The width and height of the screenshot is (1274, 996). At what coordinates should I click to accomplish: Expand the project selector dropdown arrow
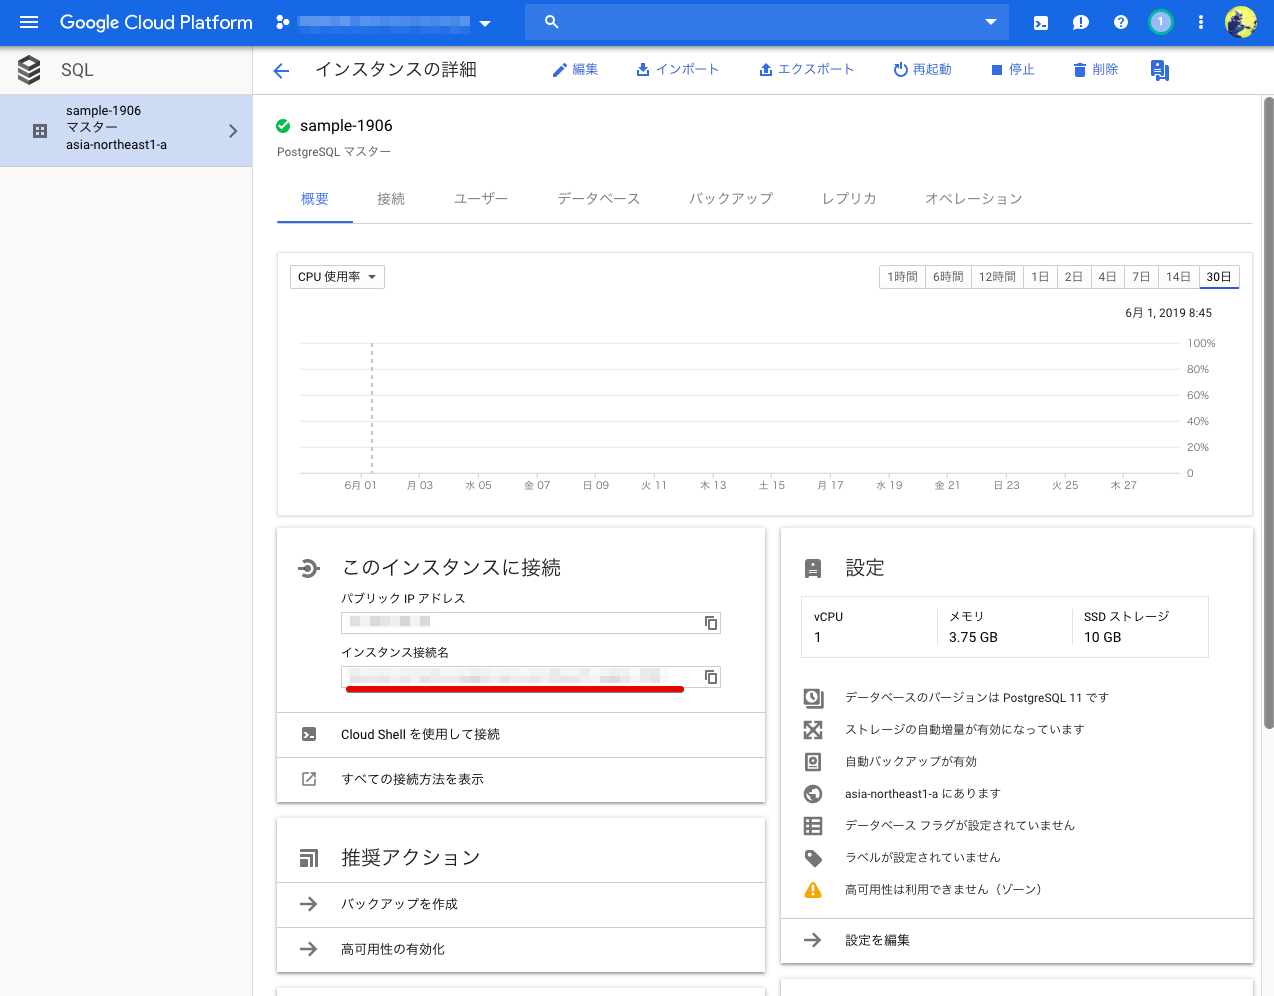[x=485, y=23]
